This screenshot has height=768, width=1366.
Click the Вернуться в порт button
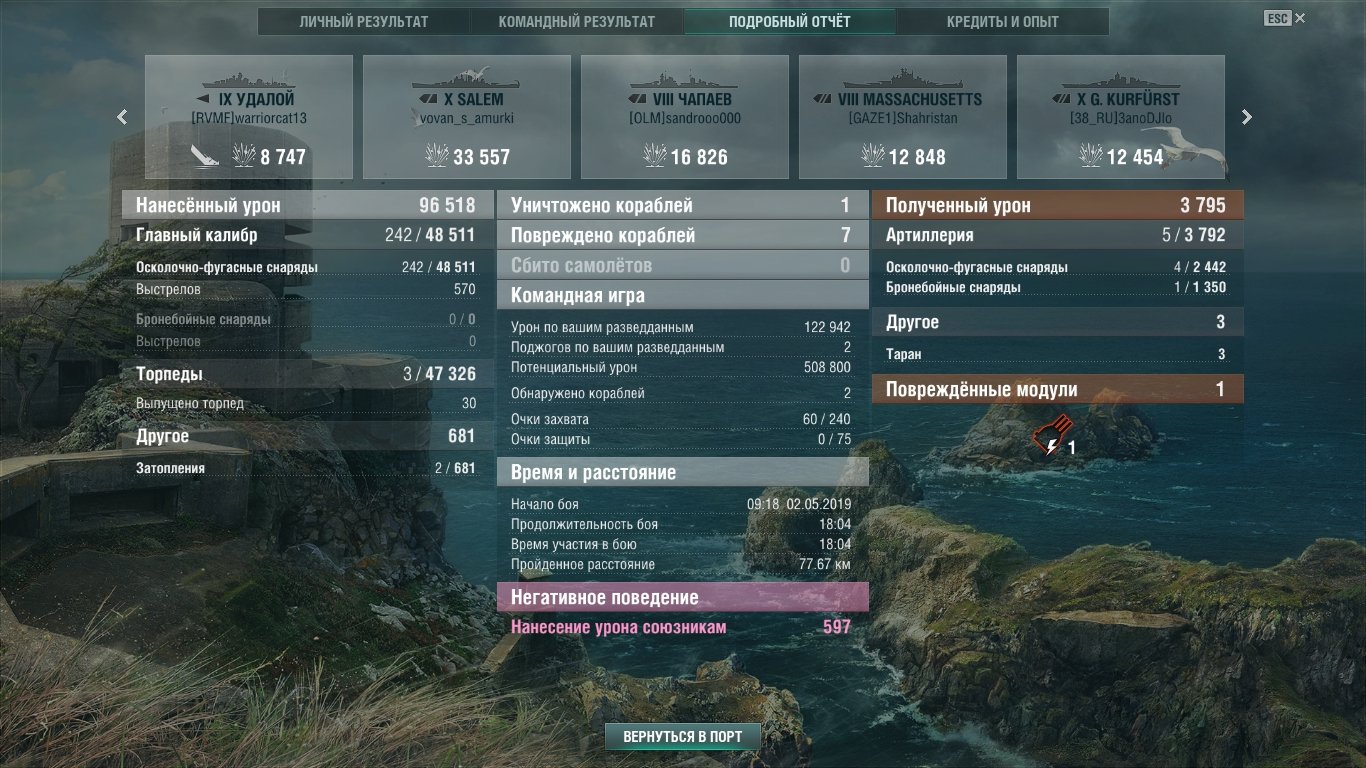[x=683, y=737]
